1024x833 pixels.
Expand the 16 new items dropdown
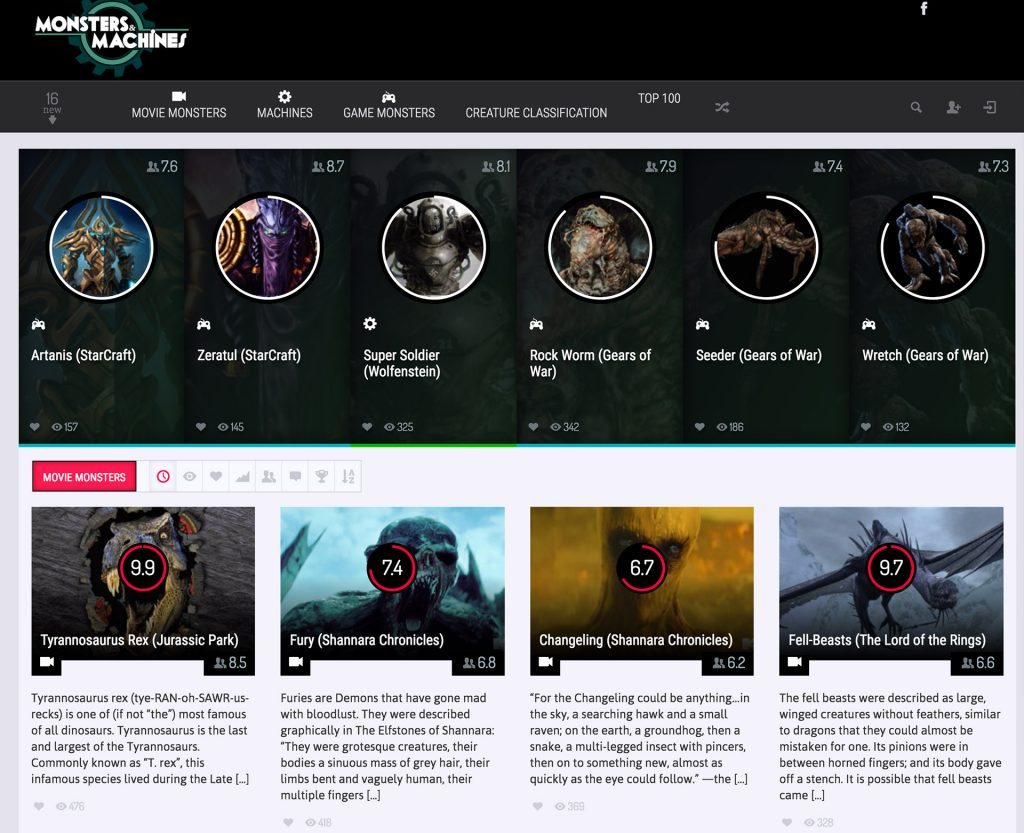tap(52, 108)
